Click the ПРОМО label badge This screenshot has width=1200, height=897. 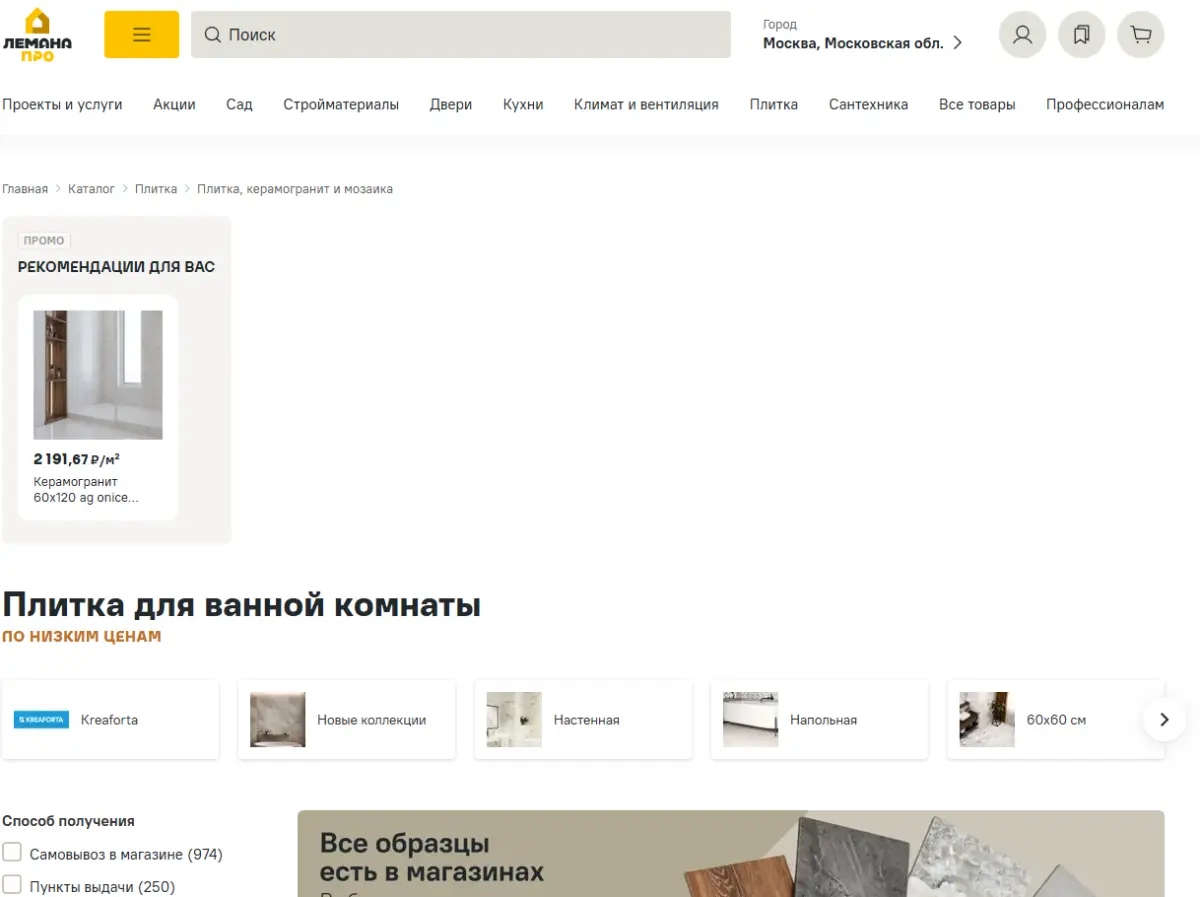click(x=44, y=241)
